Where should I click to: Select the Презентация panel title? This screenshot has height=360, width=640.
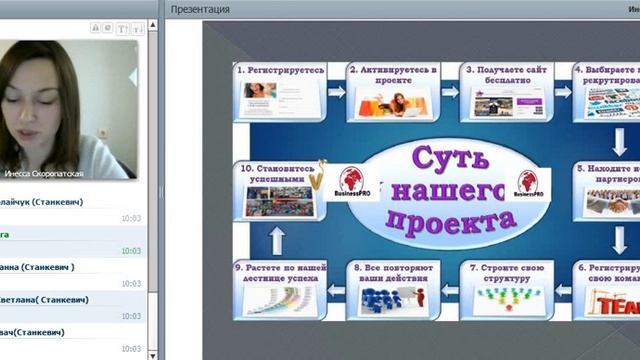(x=200, y=9)
